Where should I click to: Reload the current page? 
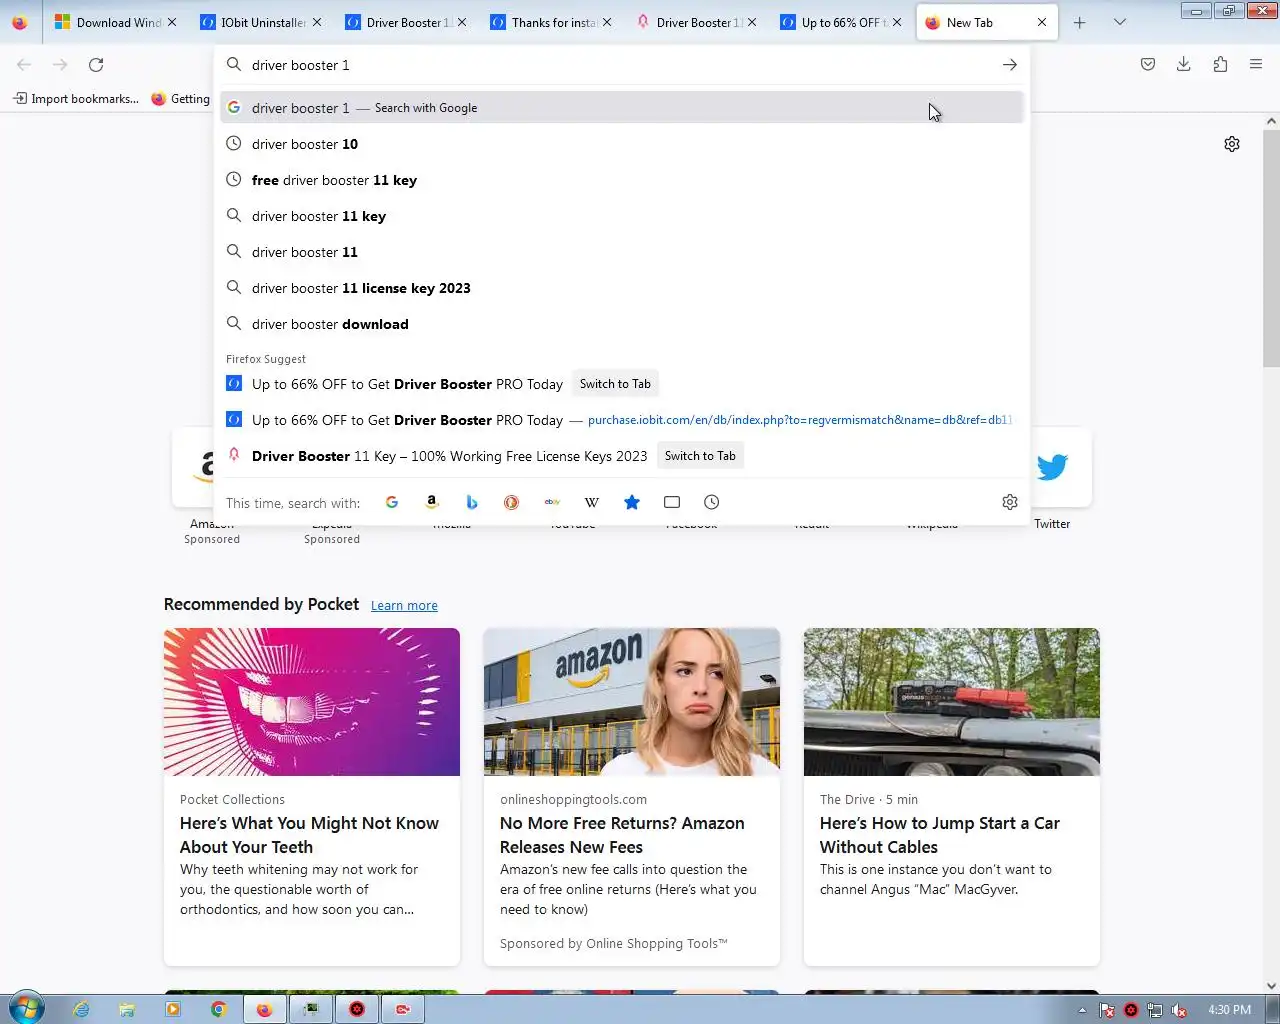tap(96, 65)
